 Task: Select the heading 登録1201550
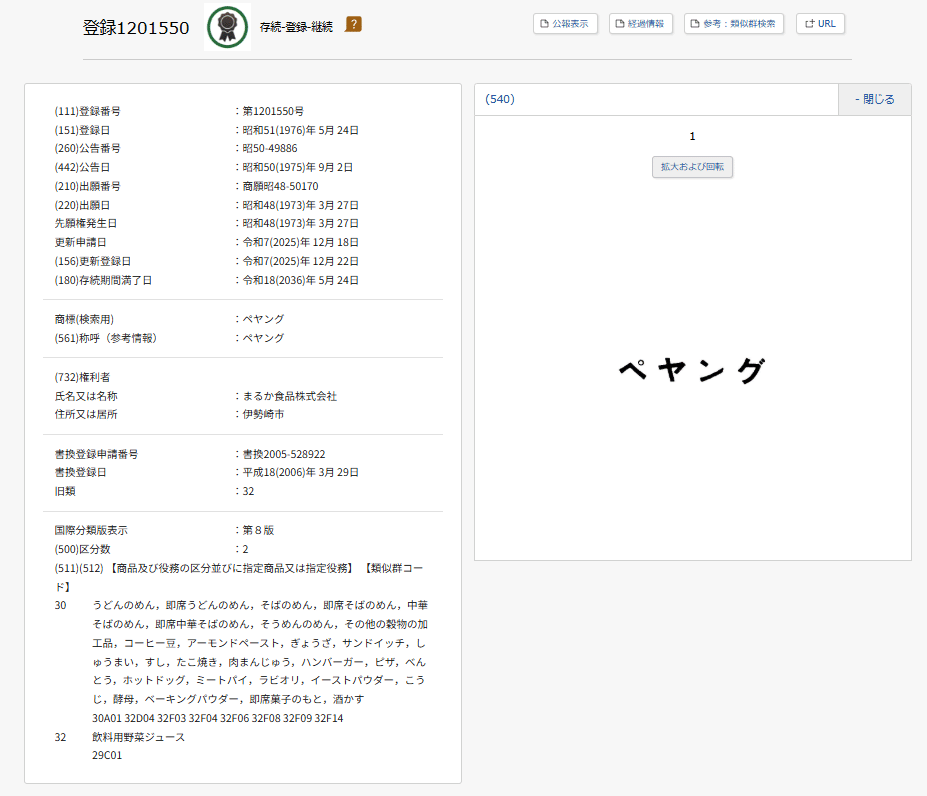click(x=136, y=28)
